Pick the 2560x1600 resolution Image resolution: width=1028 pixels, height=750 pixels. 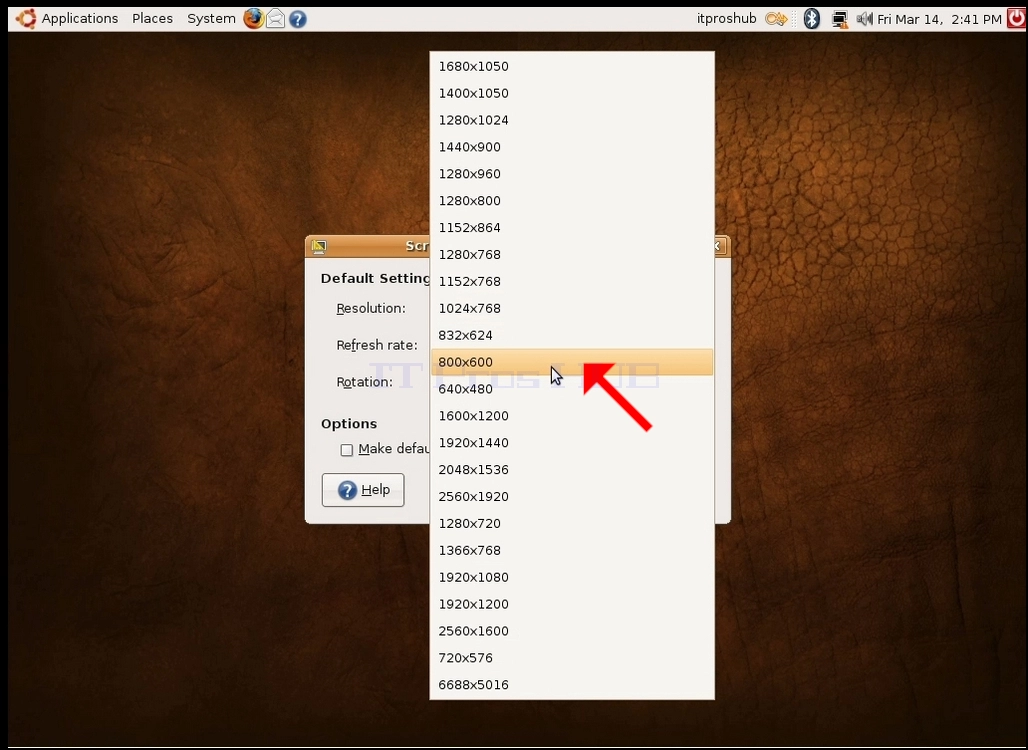tap(572, 631)
